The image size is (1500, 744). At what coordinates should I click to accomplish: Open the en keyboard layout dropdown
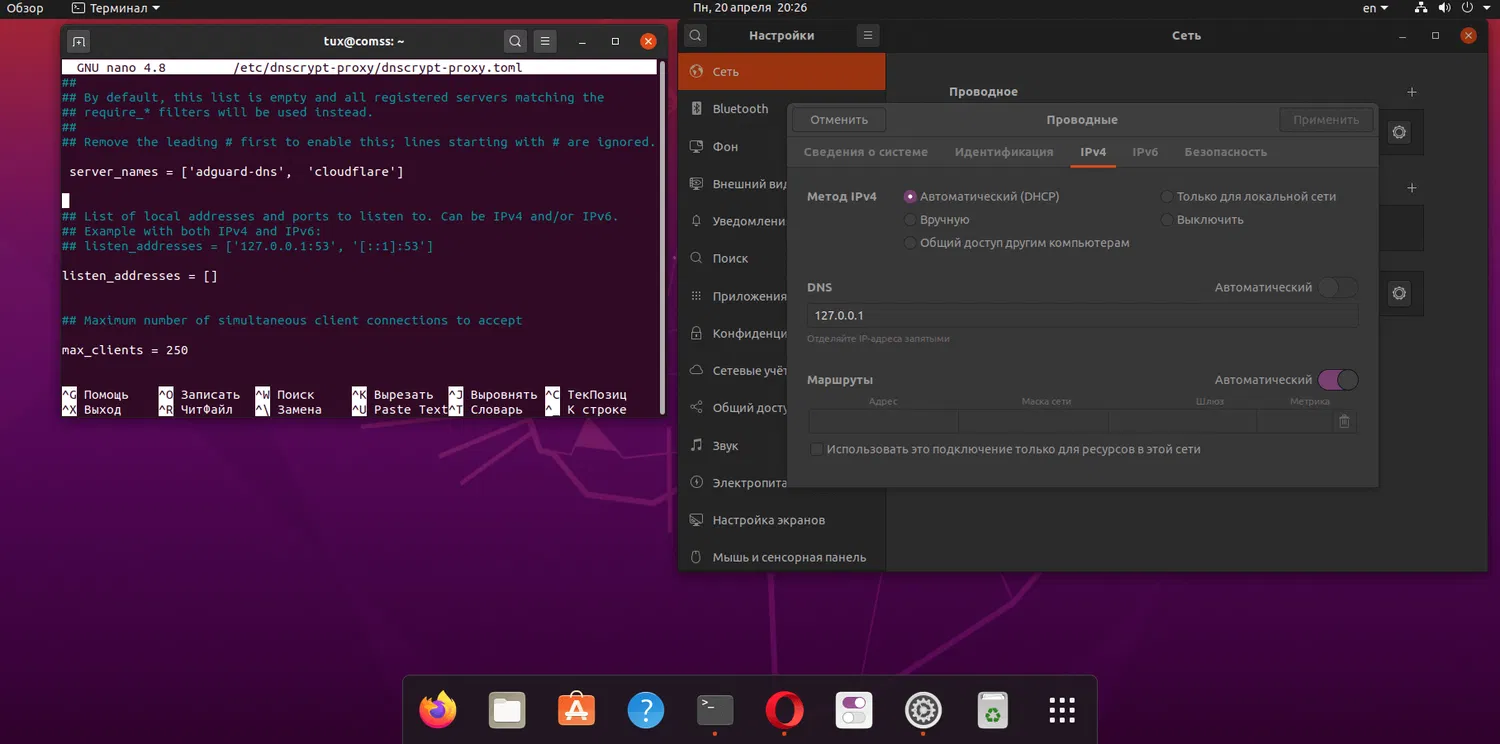click(x=1376, y=8)
